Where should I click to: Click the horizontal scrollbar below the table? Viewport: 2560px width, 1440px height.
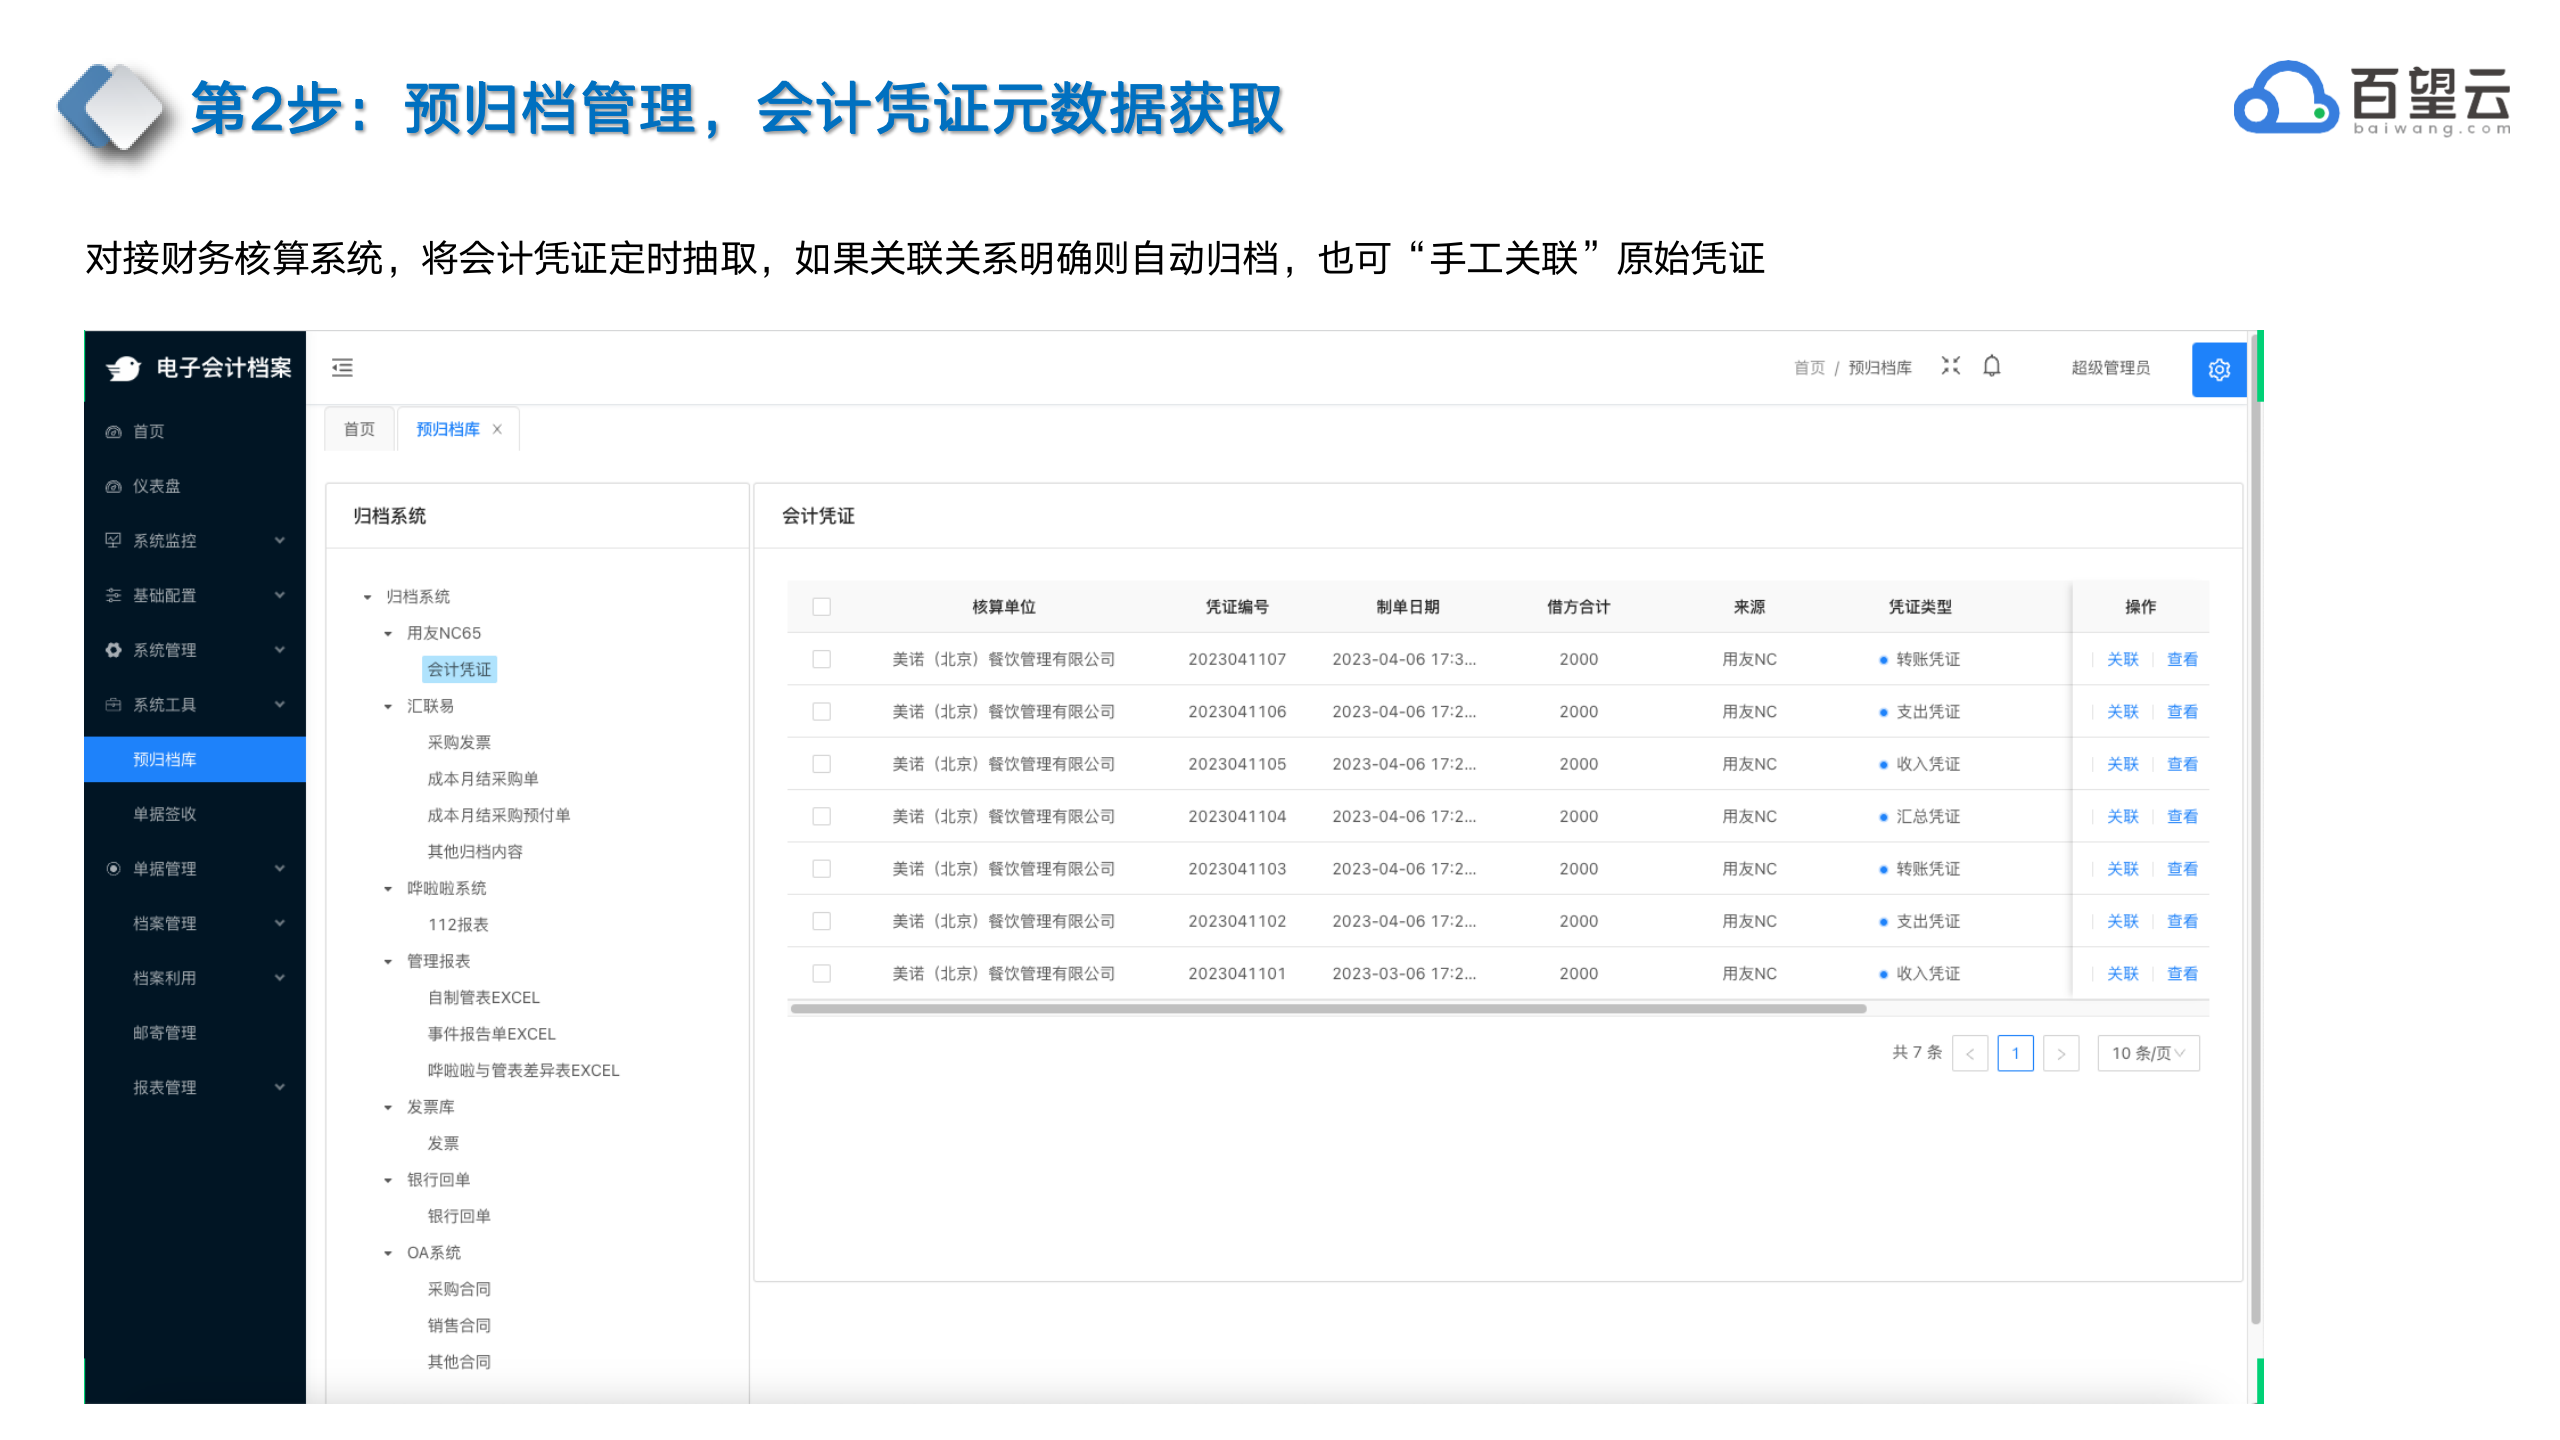click(x=1327, y=1009)
